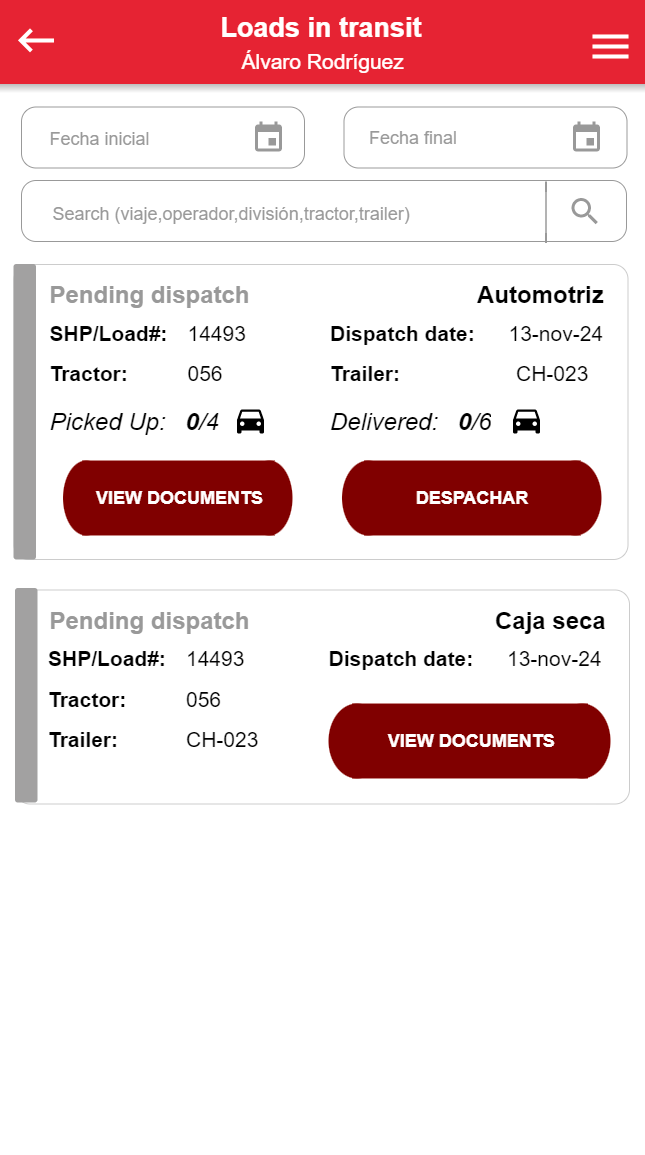Tap the Loads in transit title

coord(321,28)
